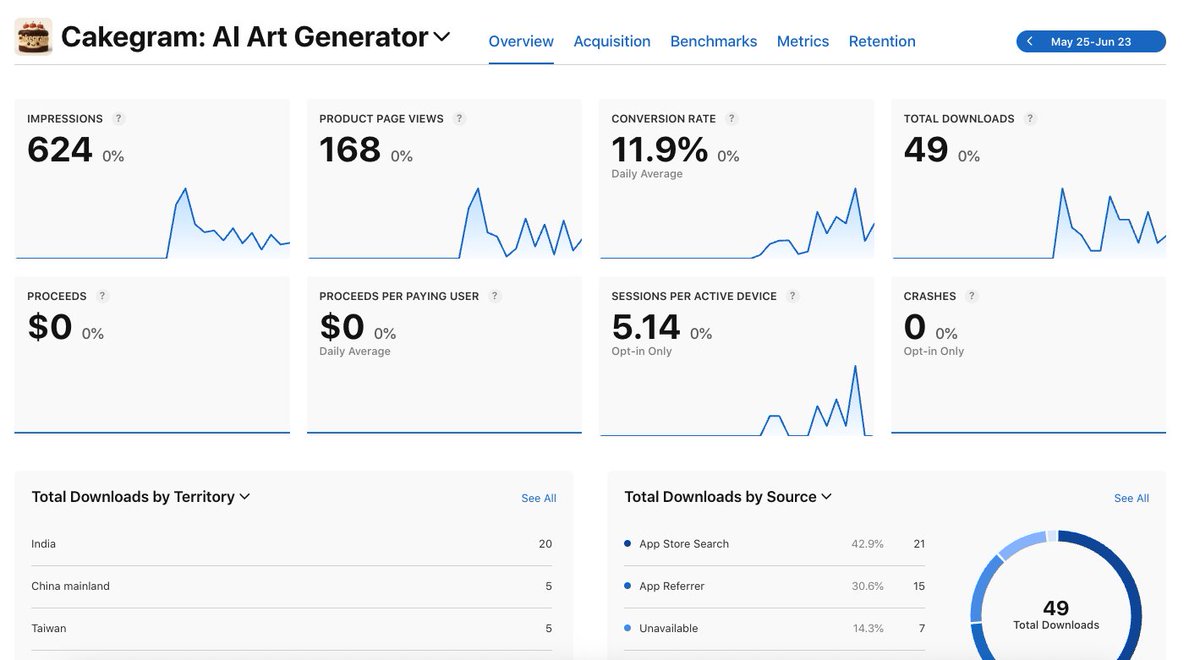Click the App Referrer legend dot
The width and height of the screenshot is (1200, 660).
coord(628,586)
